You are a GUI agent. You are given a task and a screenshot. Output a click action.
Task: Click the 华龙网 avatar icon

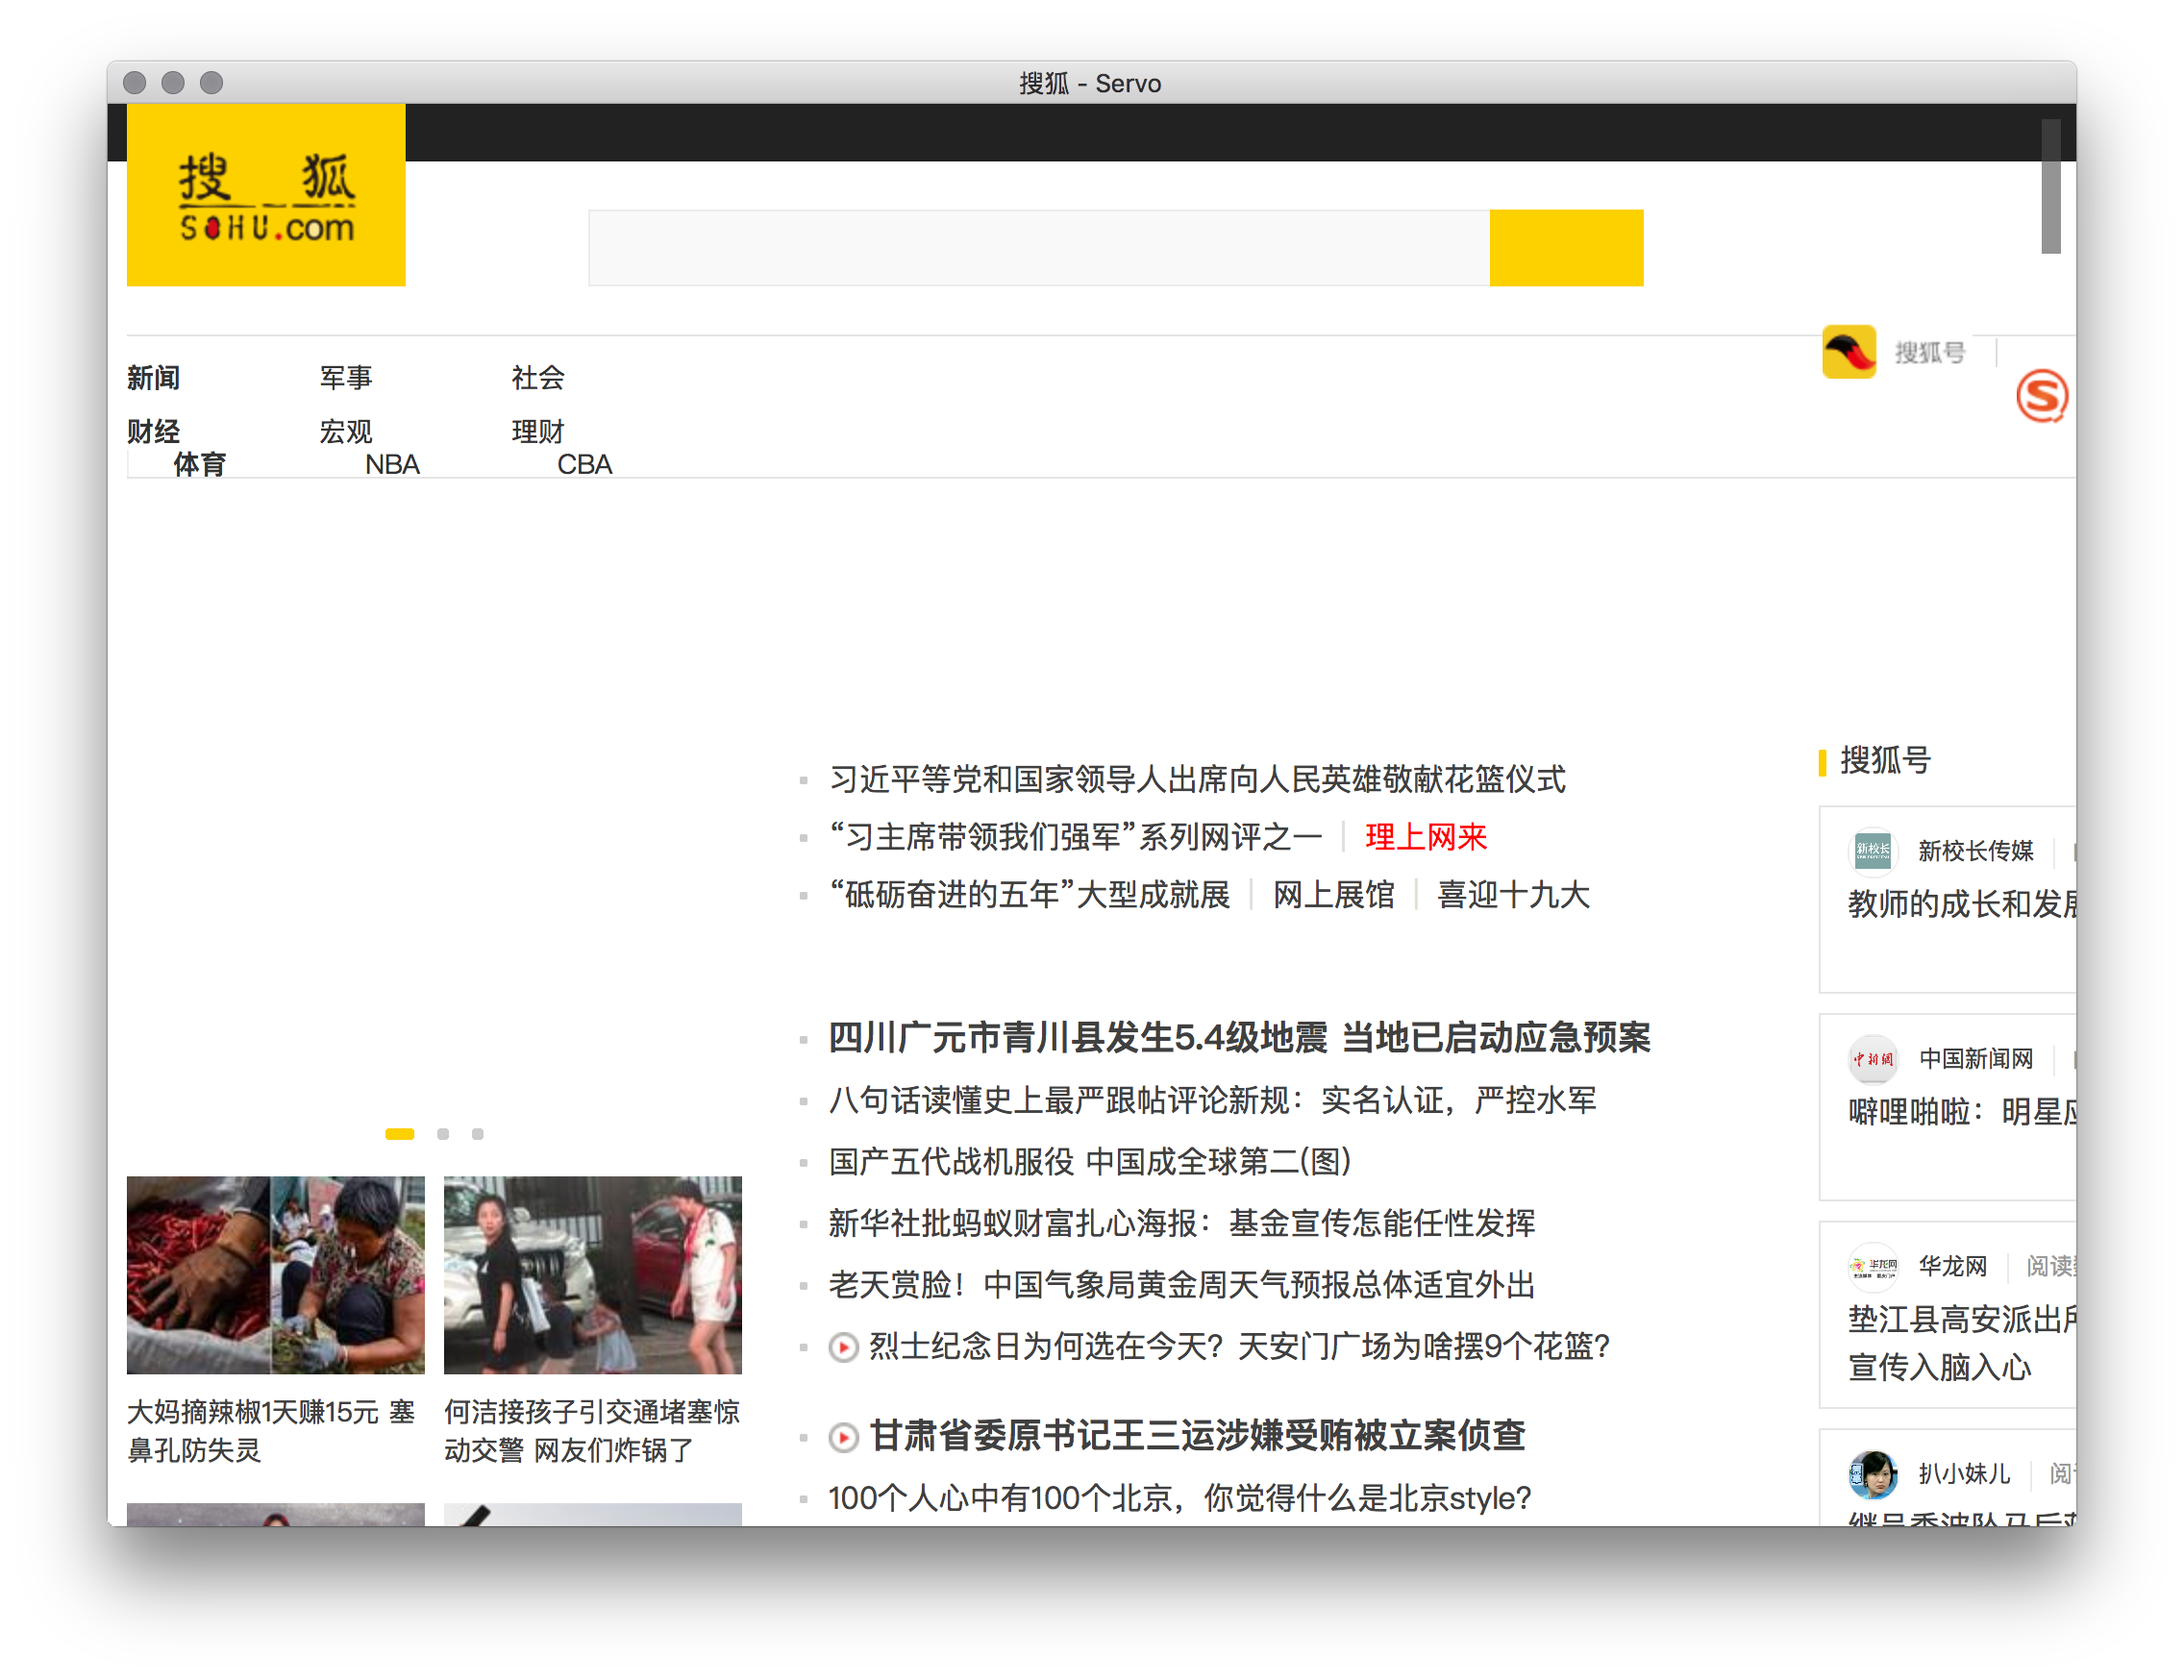1872,1267
